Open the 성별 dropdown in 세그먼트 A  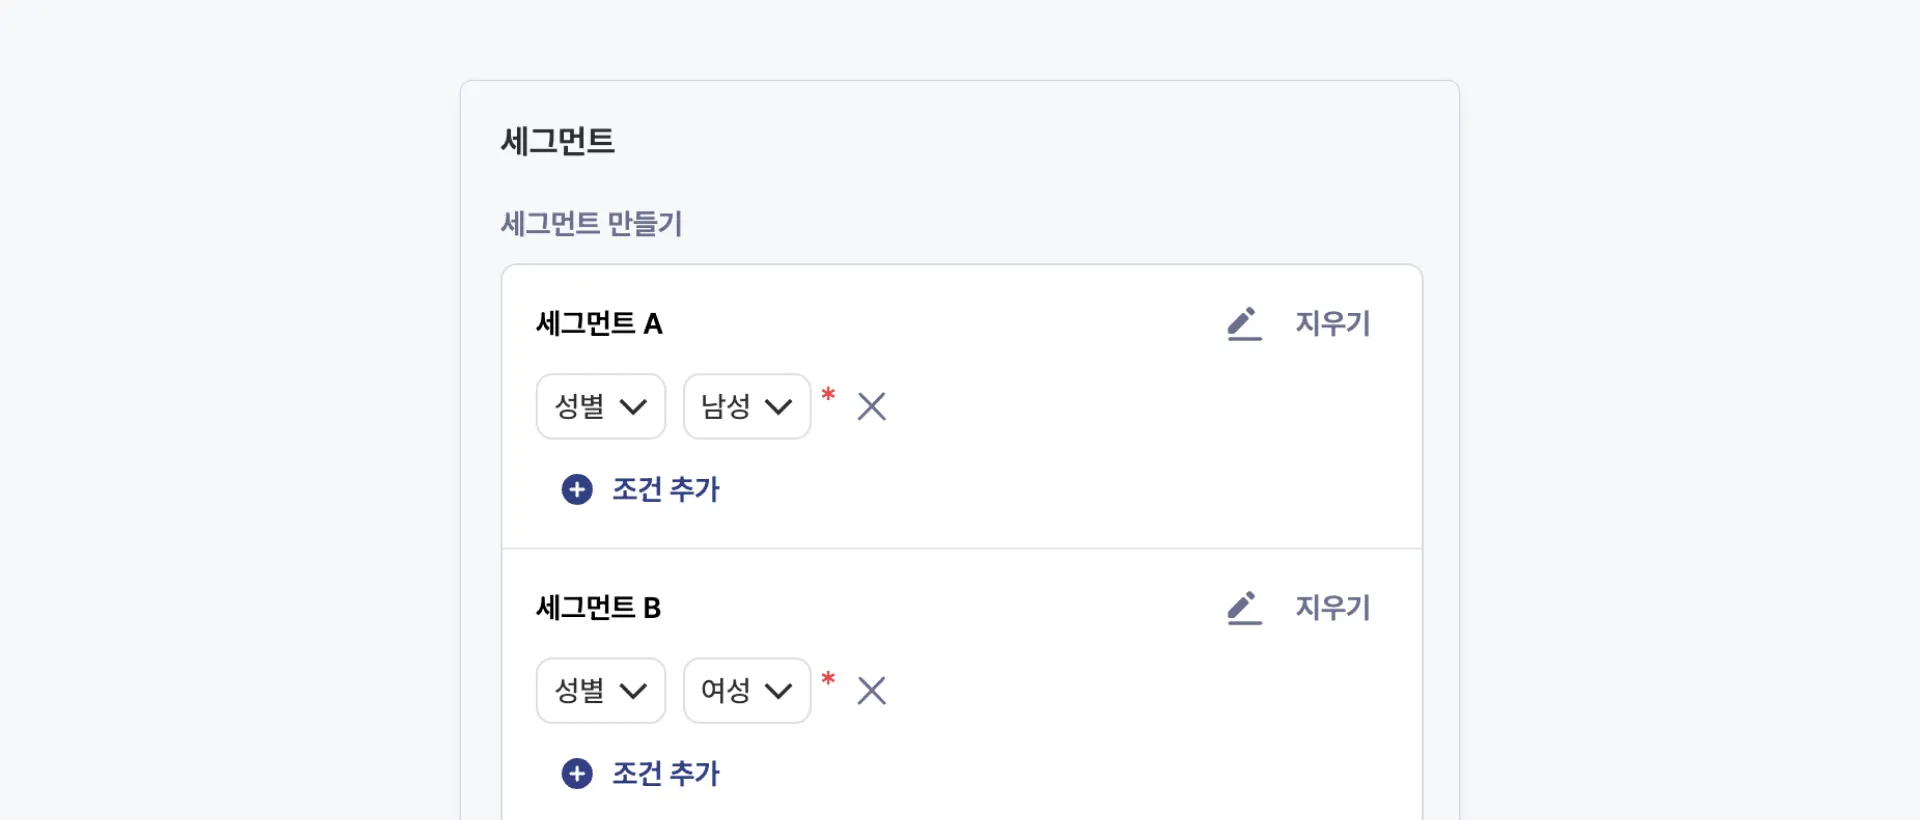pos(600,407)
